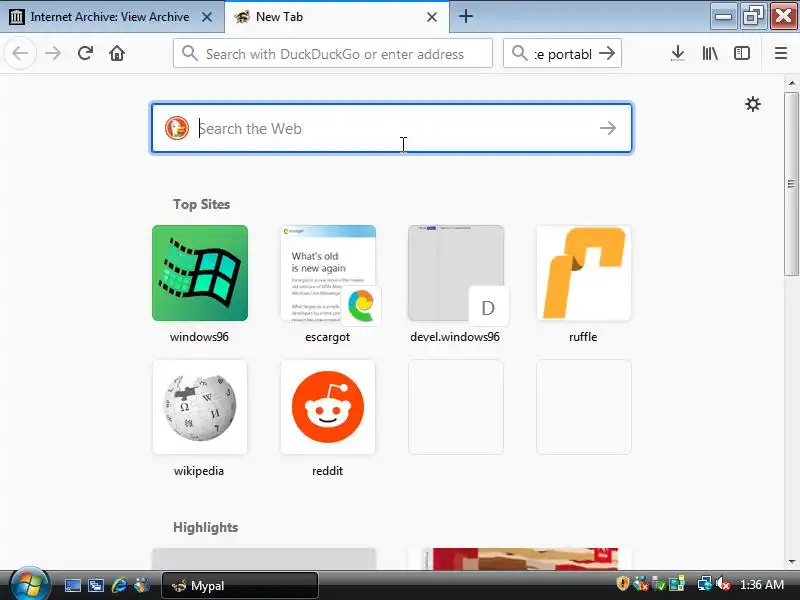800x600 pixels.
Task: Click the Mypal taskbar button
Action: 240,585
